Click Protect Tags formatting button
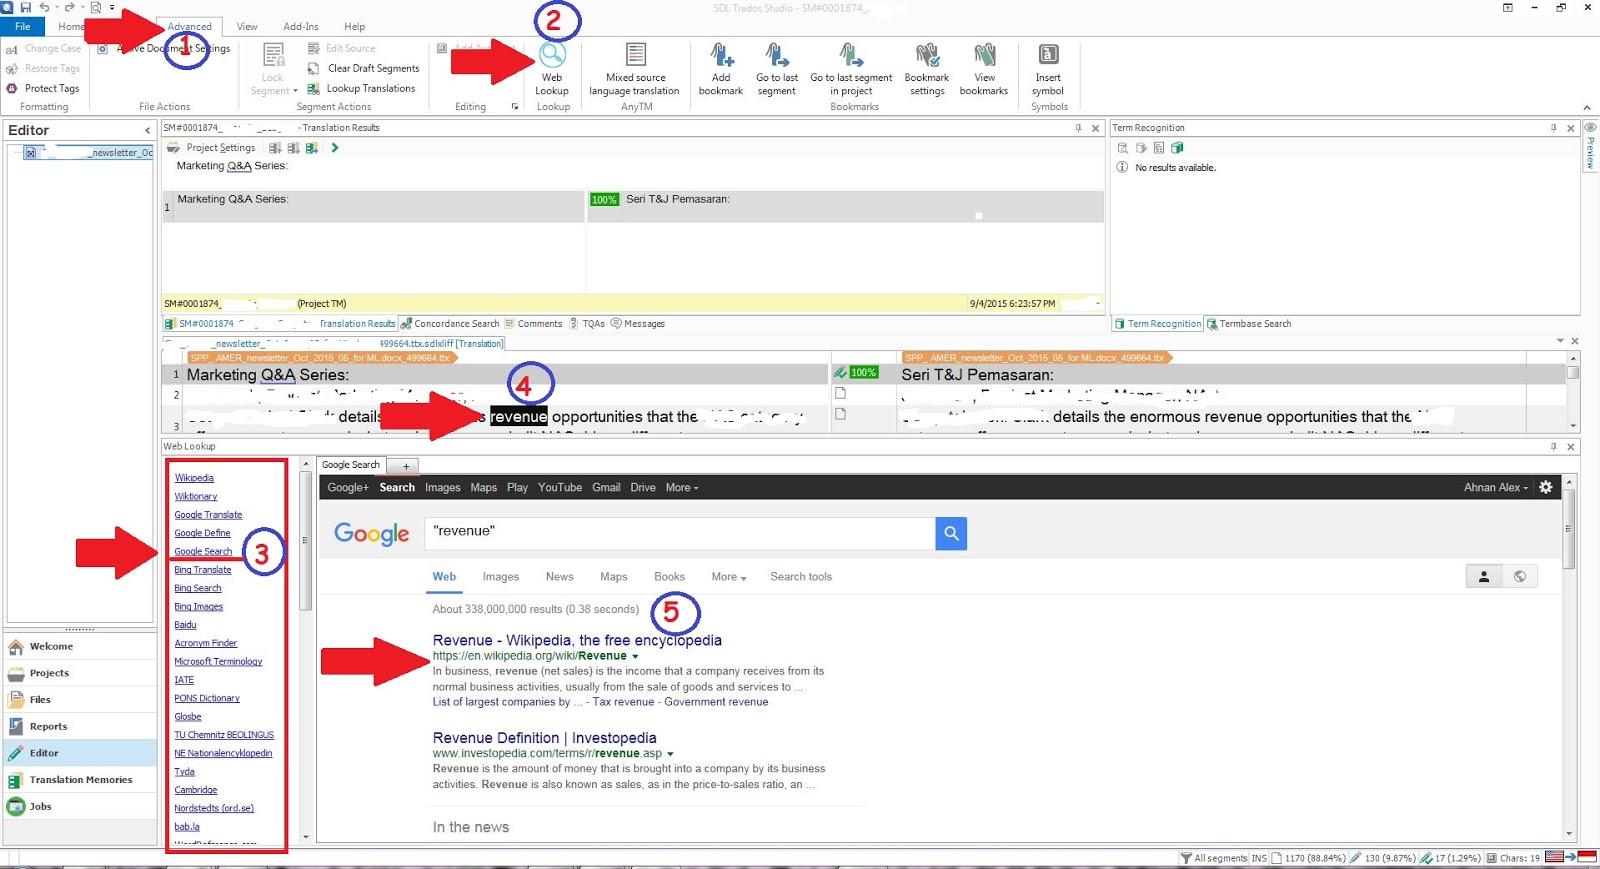Screen dimensions: 1600x869 (x=44, y=88)
